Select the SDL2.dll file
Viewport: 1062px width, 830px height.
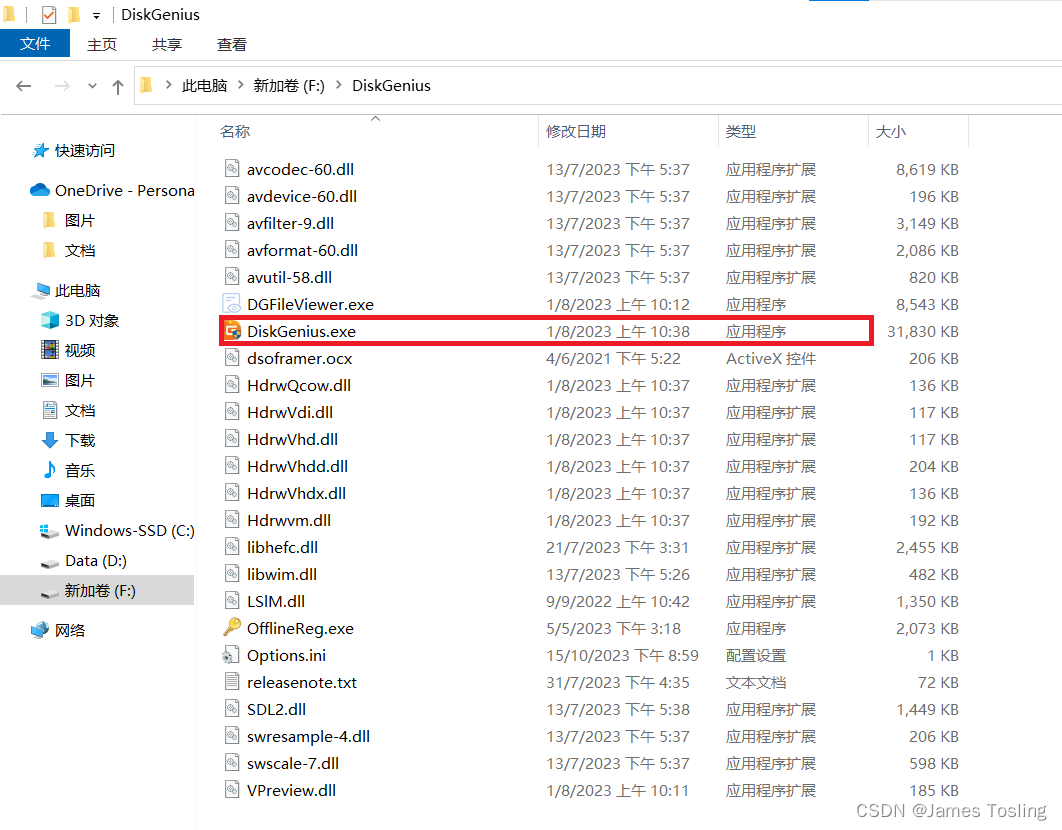(276, 709)
